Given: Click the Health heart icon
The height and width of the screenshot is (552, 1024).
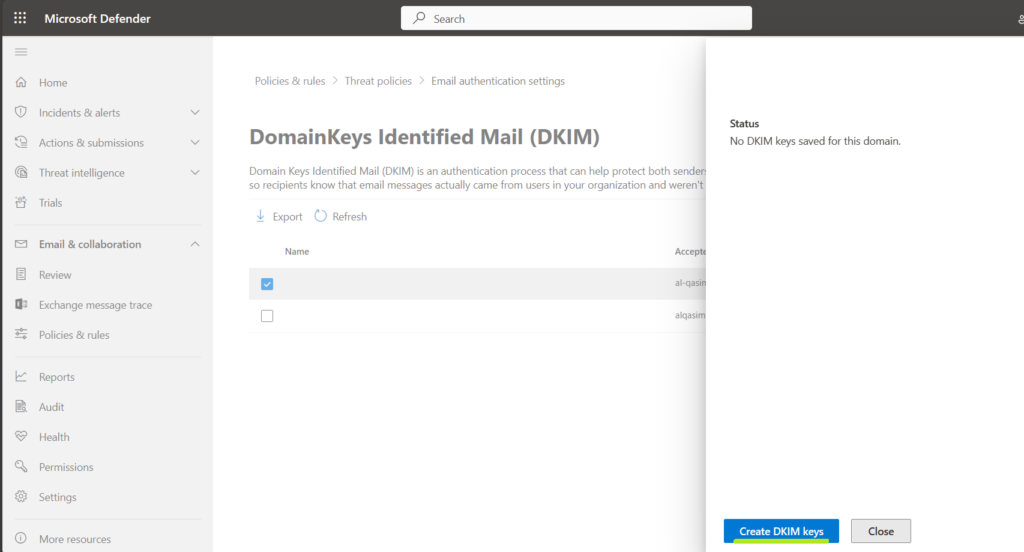Looking at the screenshot, I should [x=21, y=436].
